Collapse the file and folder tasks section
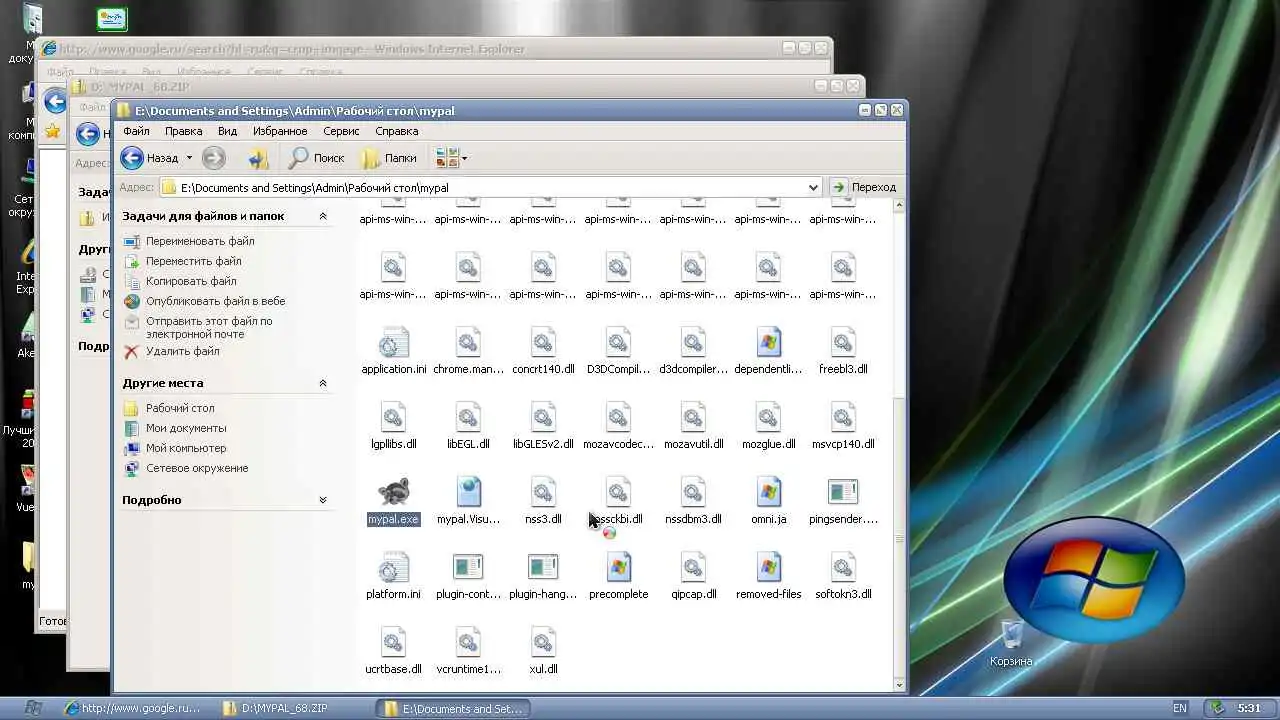Image resolution: width=1280 pixels, height=720 pixels. pos(322,216)
